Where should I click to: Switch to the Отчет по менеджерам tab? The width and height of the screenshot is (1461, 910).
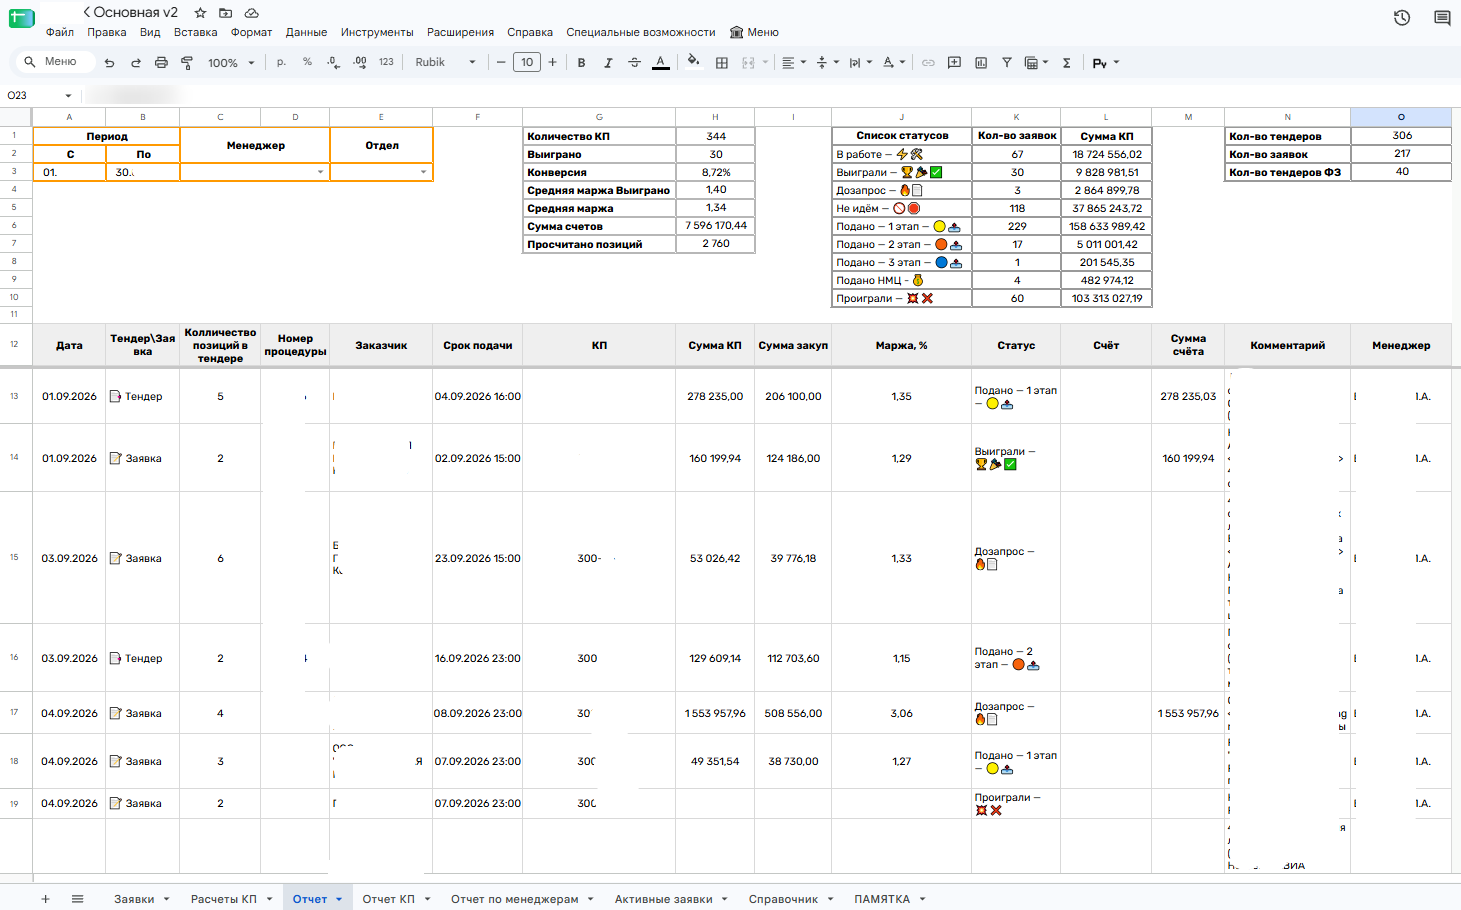click(x=515, y=899)
